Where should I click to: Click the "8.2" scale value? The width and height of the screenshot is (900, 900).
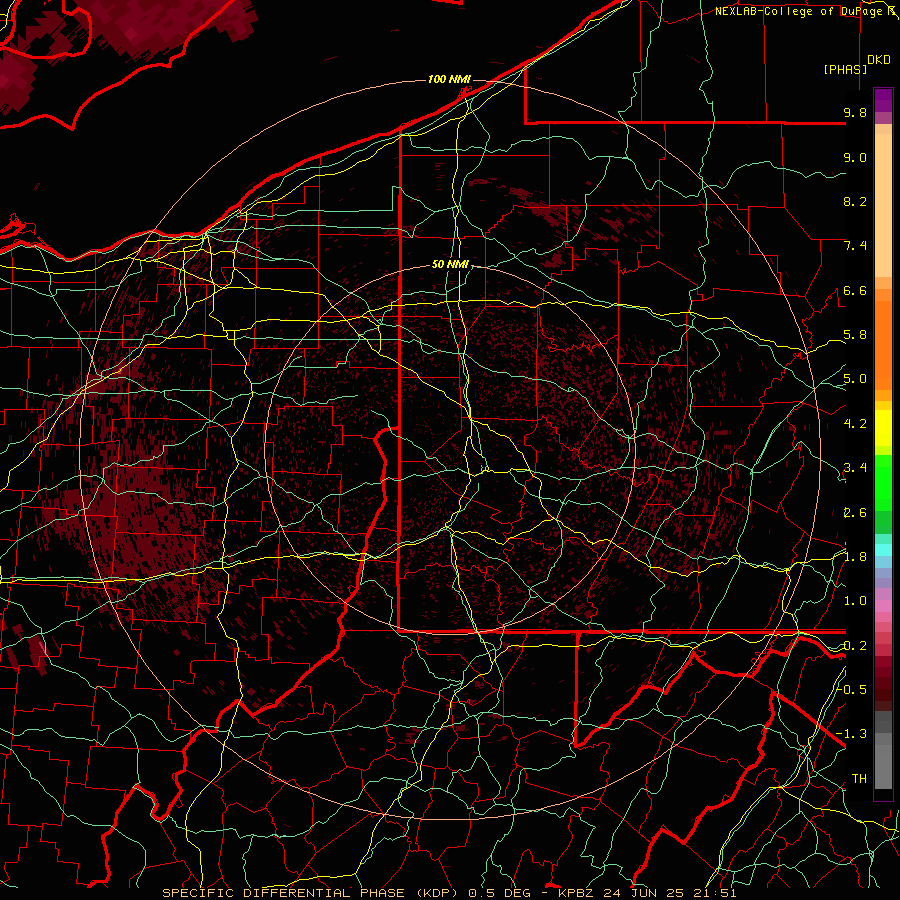pos(855,201)
